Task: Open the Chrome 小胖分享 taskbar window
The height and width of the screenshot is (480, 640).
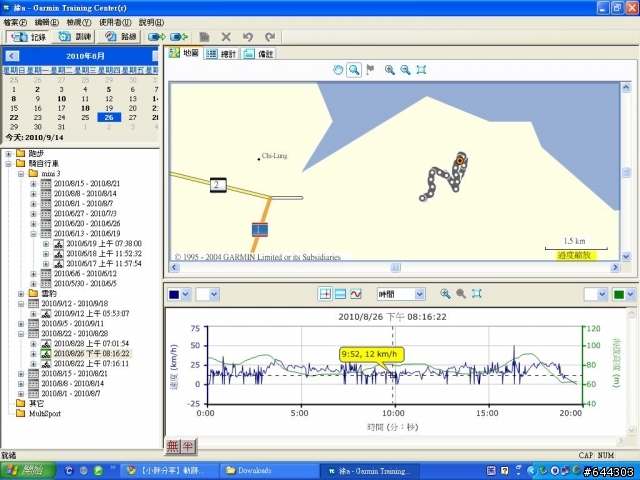Action: point(171,471)
